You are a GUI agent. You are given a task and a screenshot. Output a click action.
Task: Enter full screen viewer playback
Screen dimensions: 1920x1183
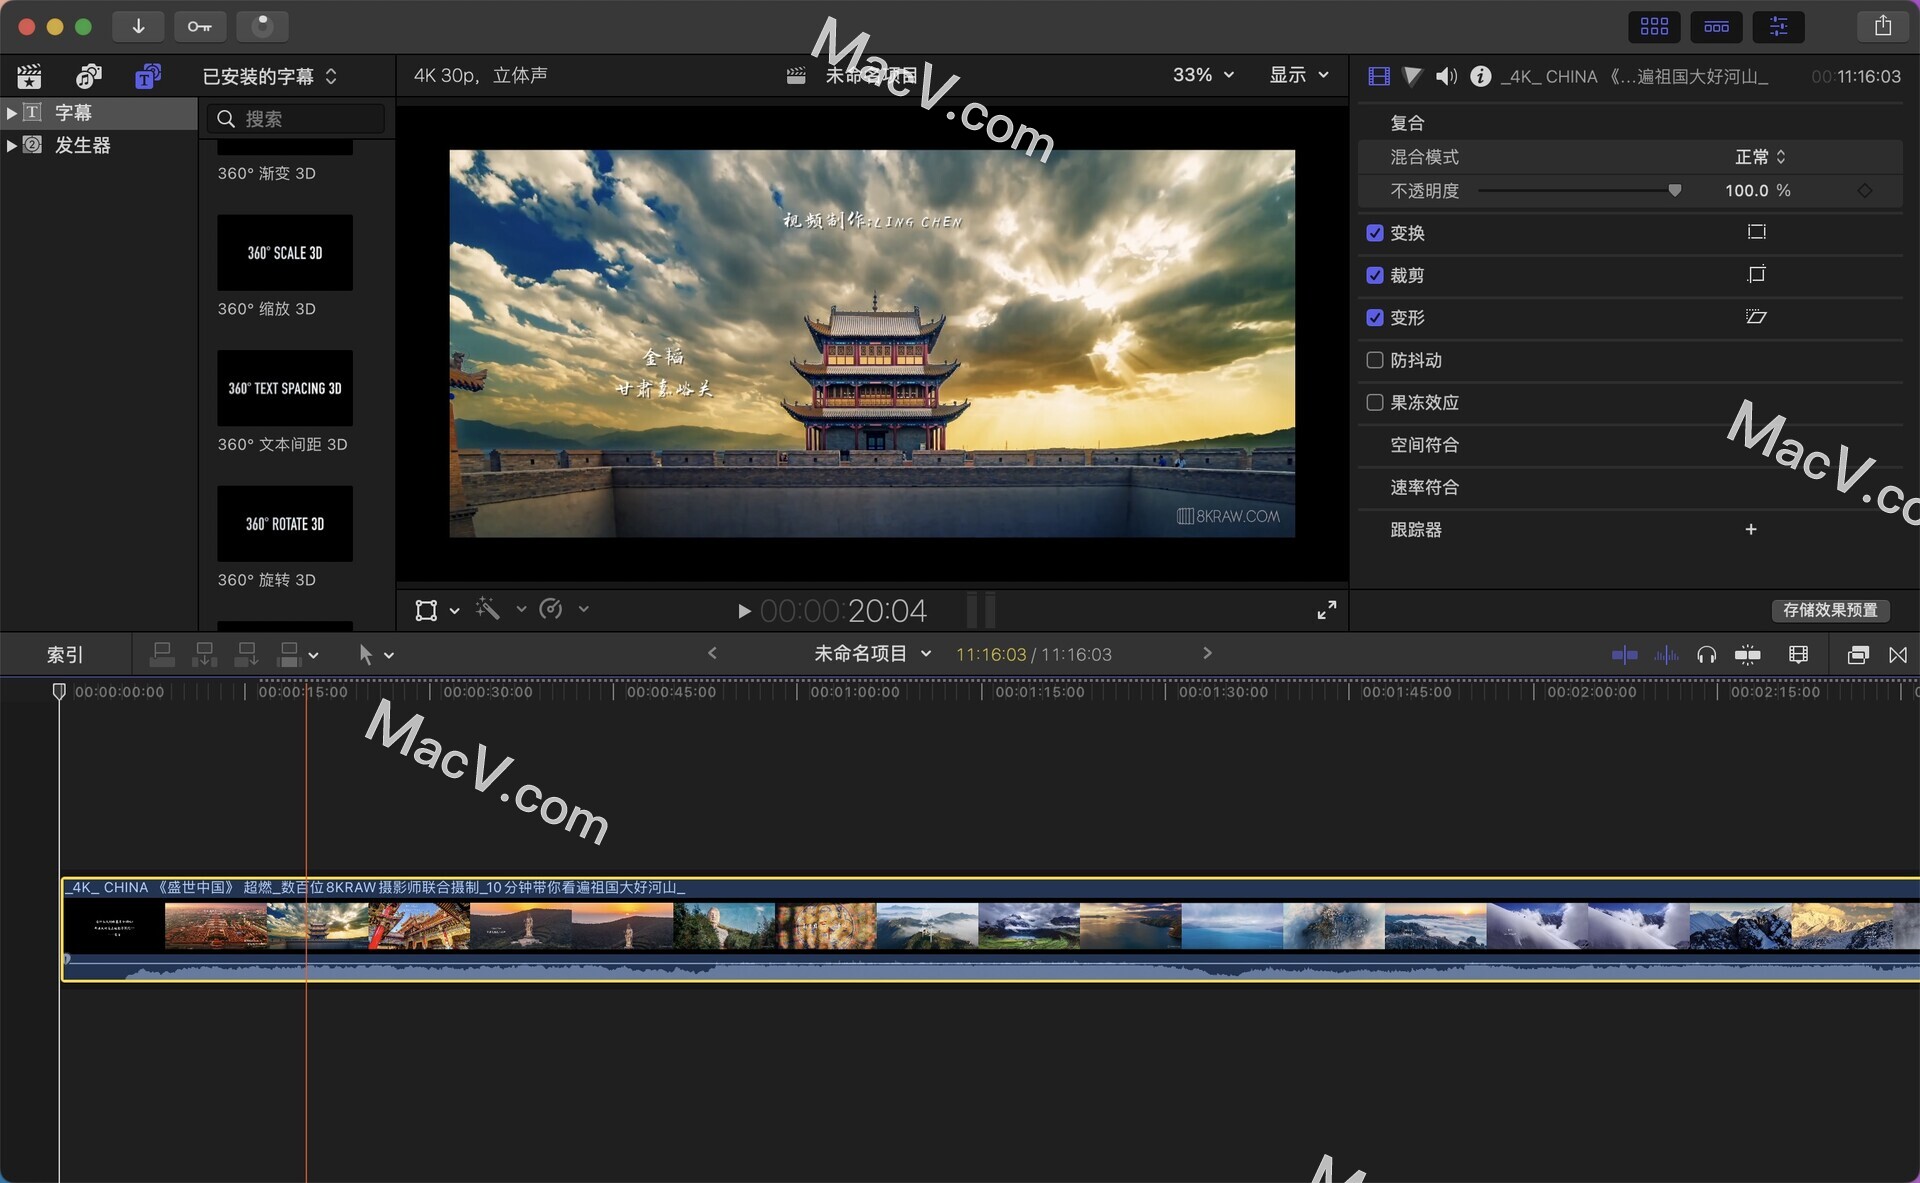coord(1326,610)
